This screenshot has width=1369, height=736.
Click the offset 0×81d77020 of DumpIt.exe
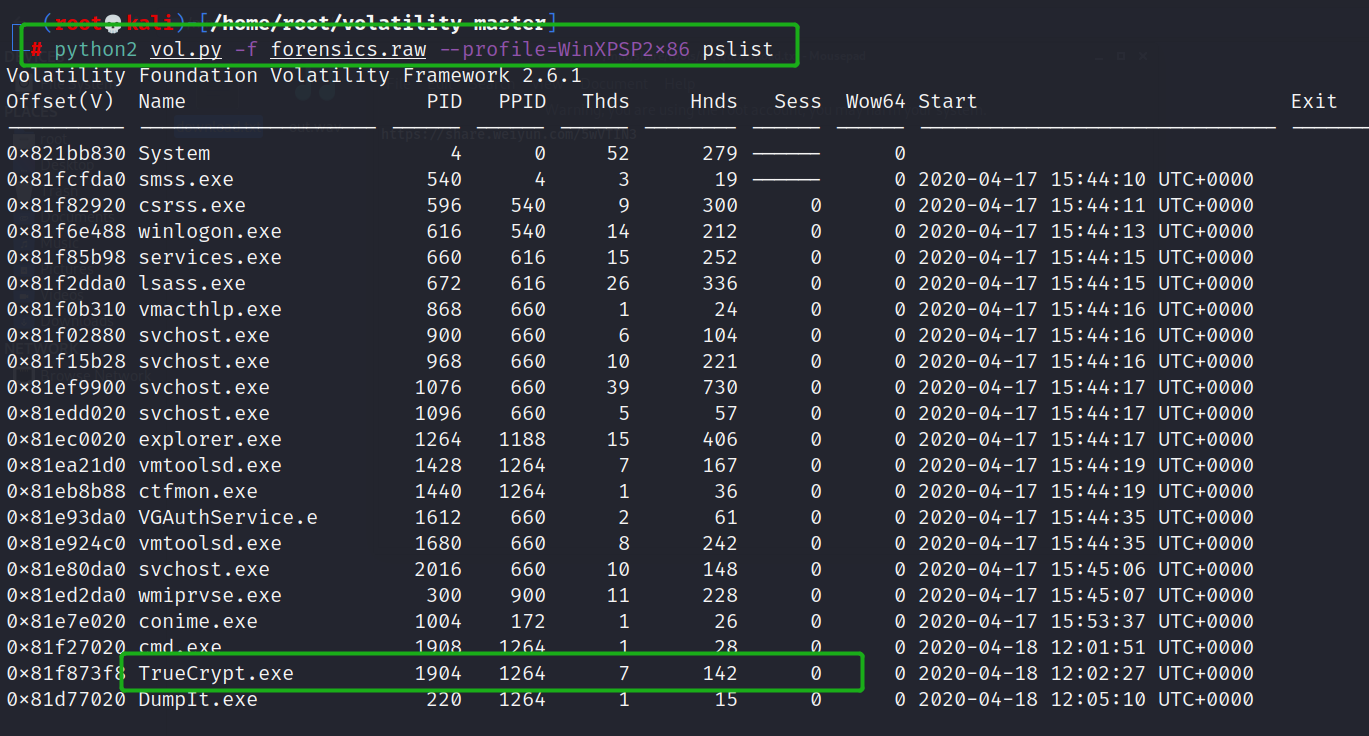(66, 700)
